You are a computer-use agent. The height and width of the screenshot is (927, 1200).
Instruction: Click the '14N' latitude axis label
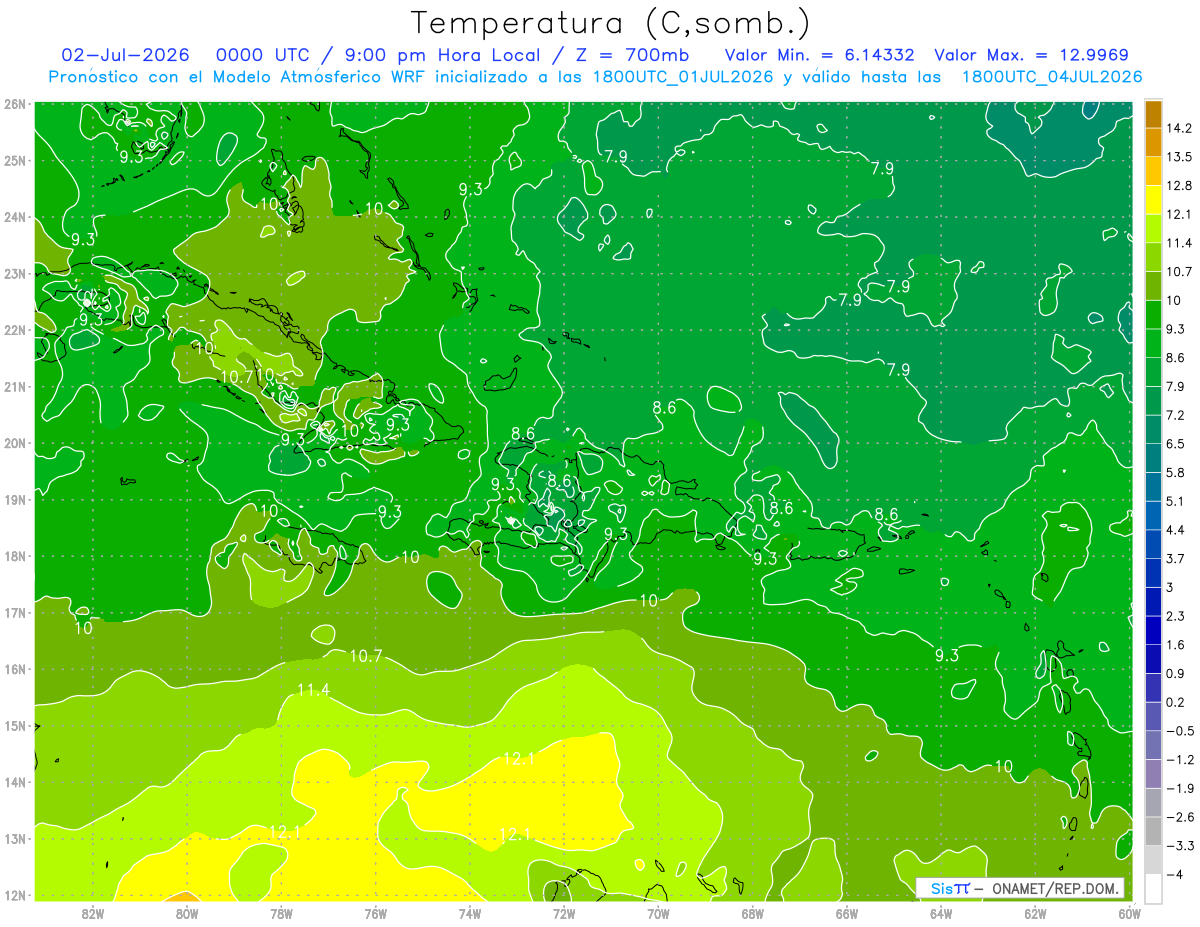coord(14,782)
